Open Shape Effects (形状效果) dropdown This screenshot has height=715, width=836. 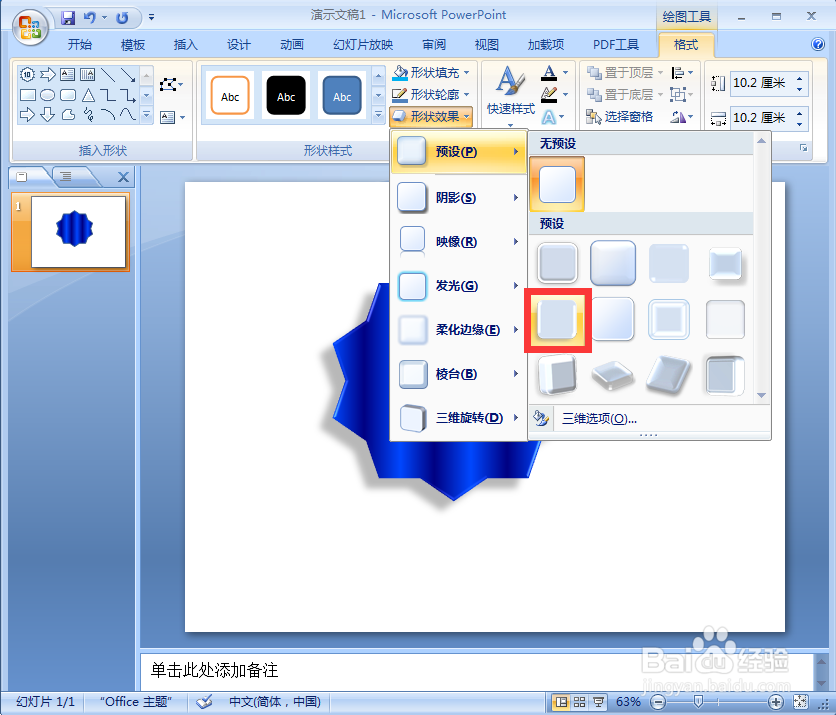coord(431,116)
